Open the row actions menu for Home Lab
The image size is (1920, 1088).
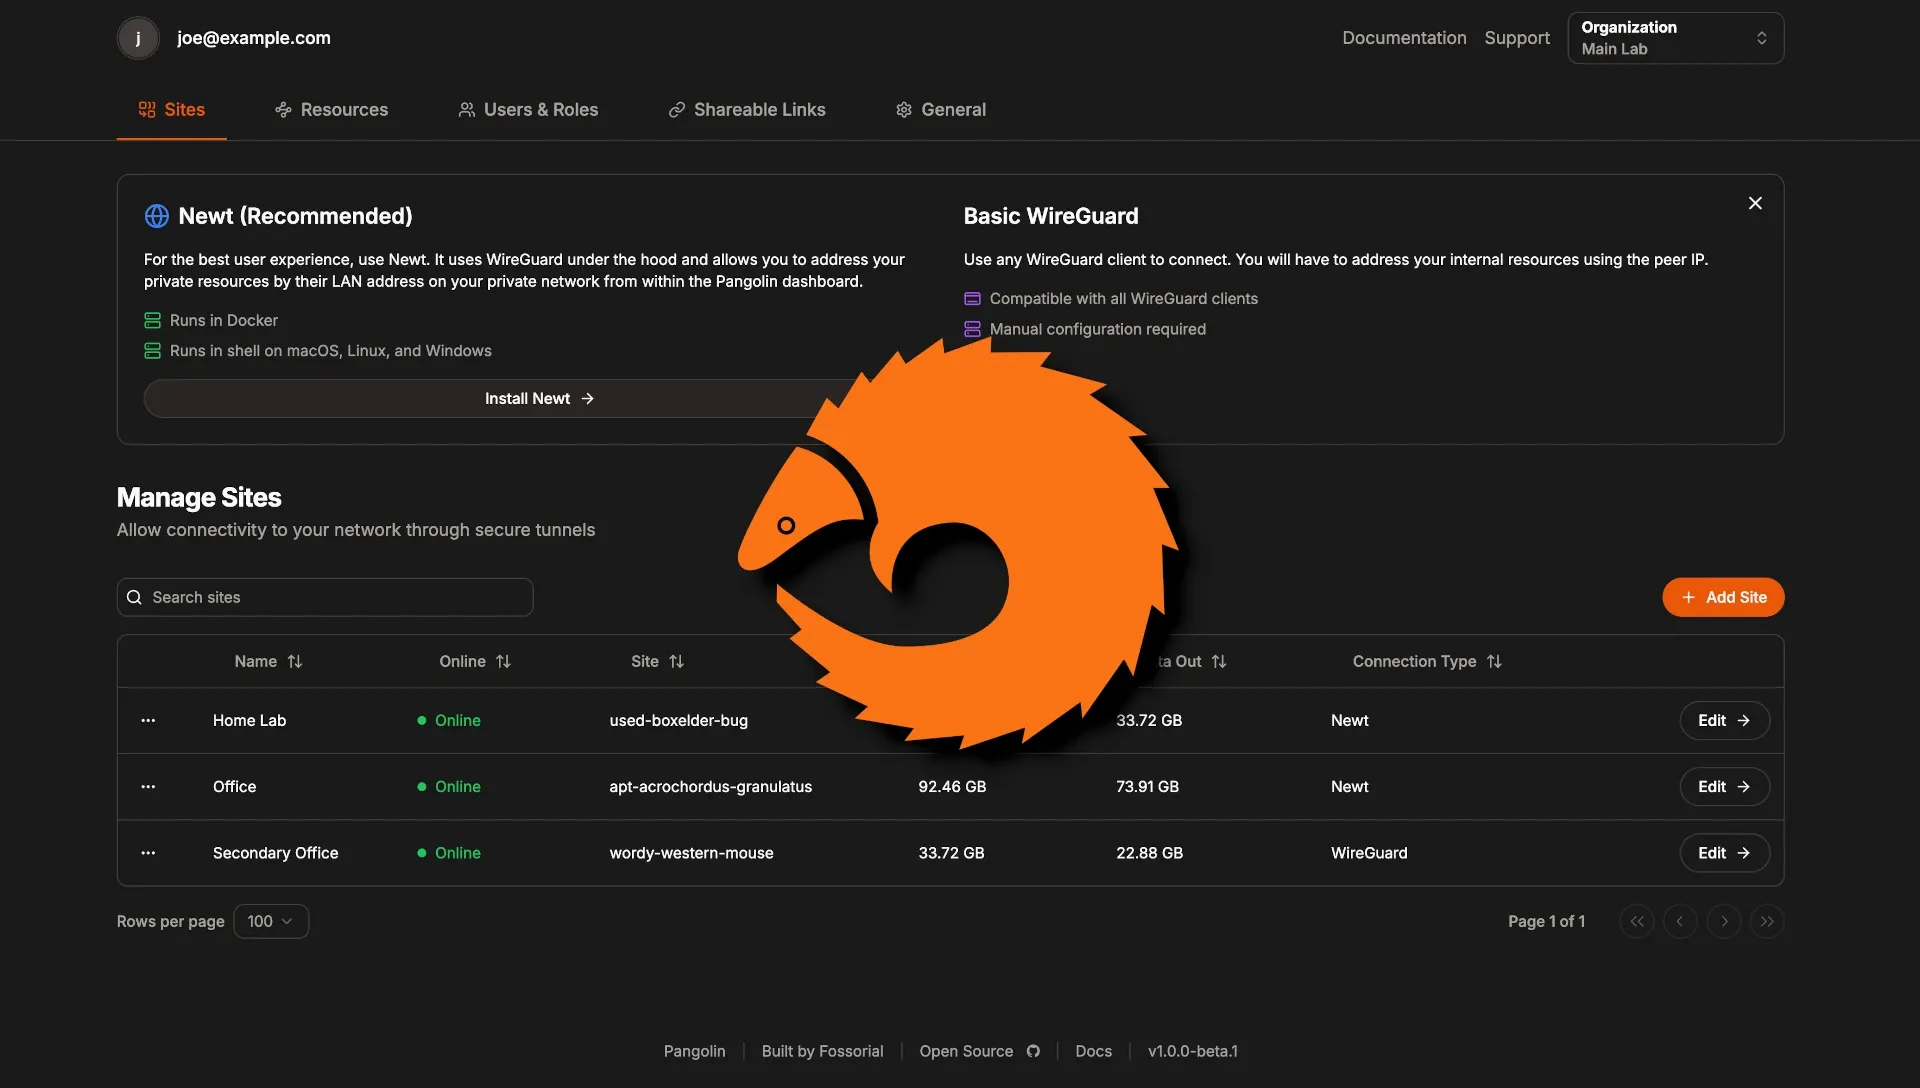click(x=147, y=720)
